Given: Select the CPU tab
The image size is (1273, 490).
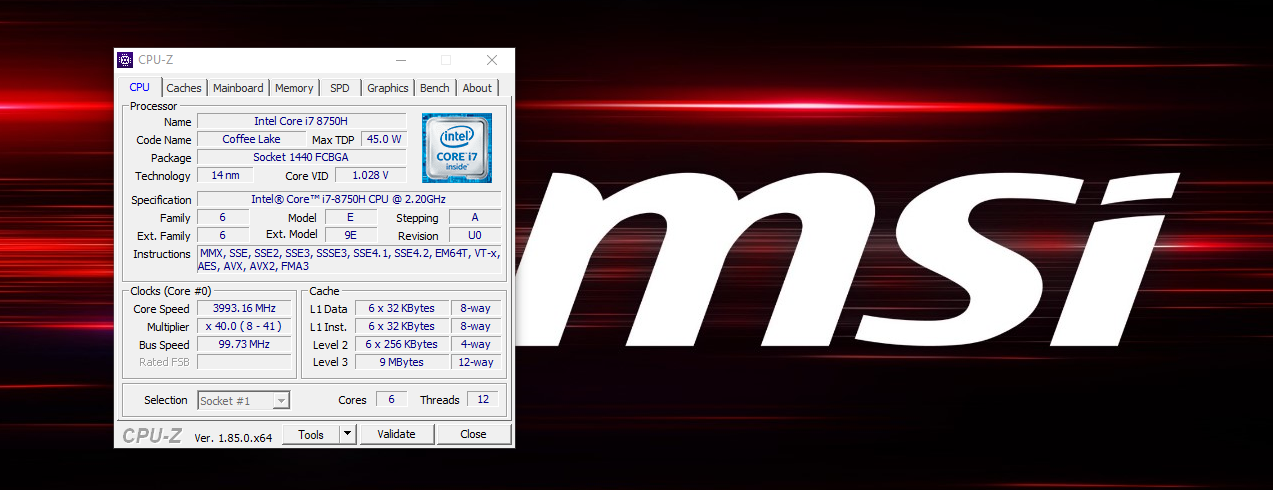Looking at the screenshot, I should [140, 87].
